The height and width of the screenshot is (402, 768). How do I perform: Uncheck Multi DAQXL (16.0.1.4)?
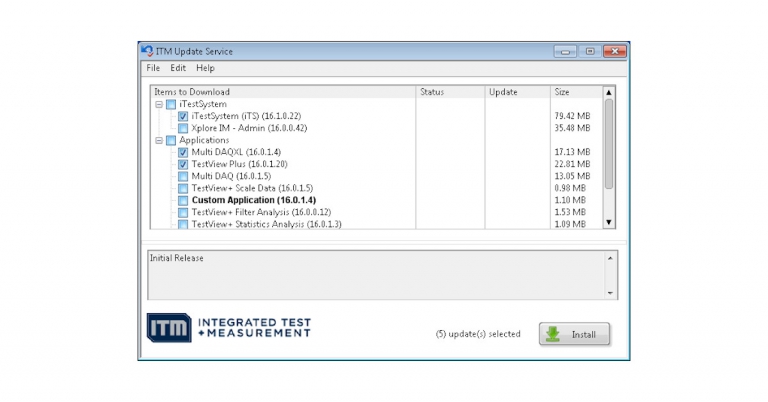click(x=183, y=152)
